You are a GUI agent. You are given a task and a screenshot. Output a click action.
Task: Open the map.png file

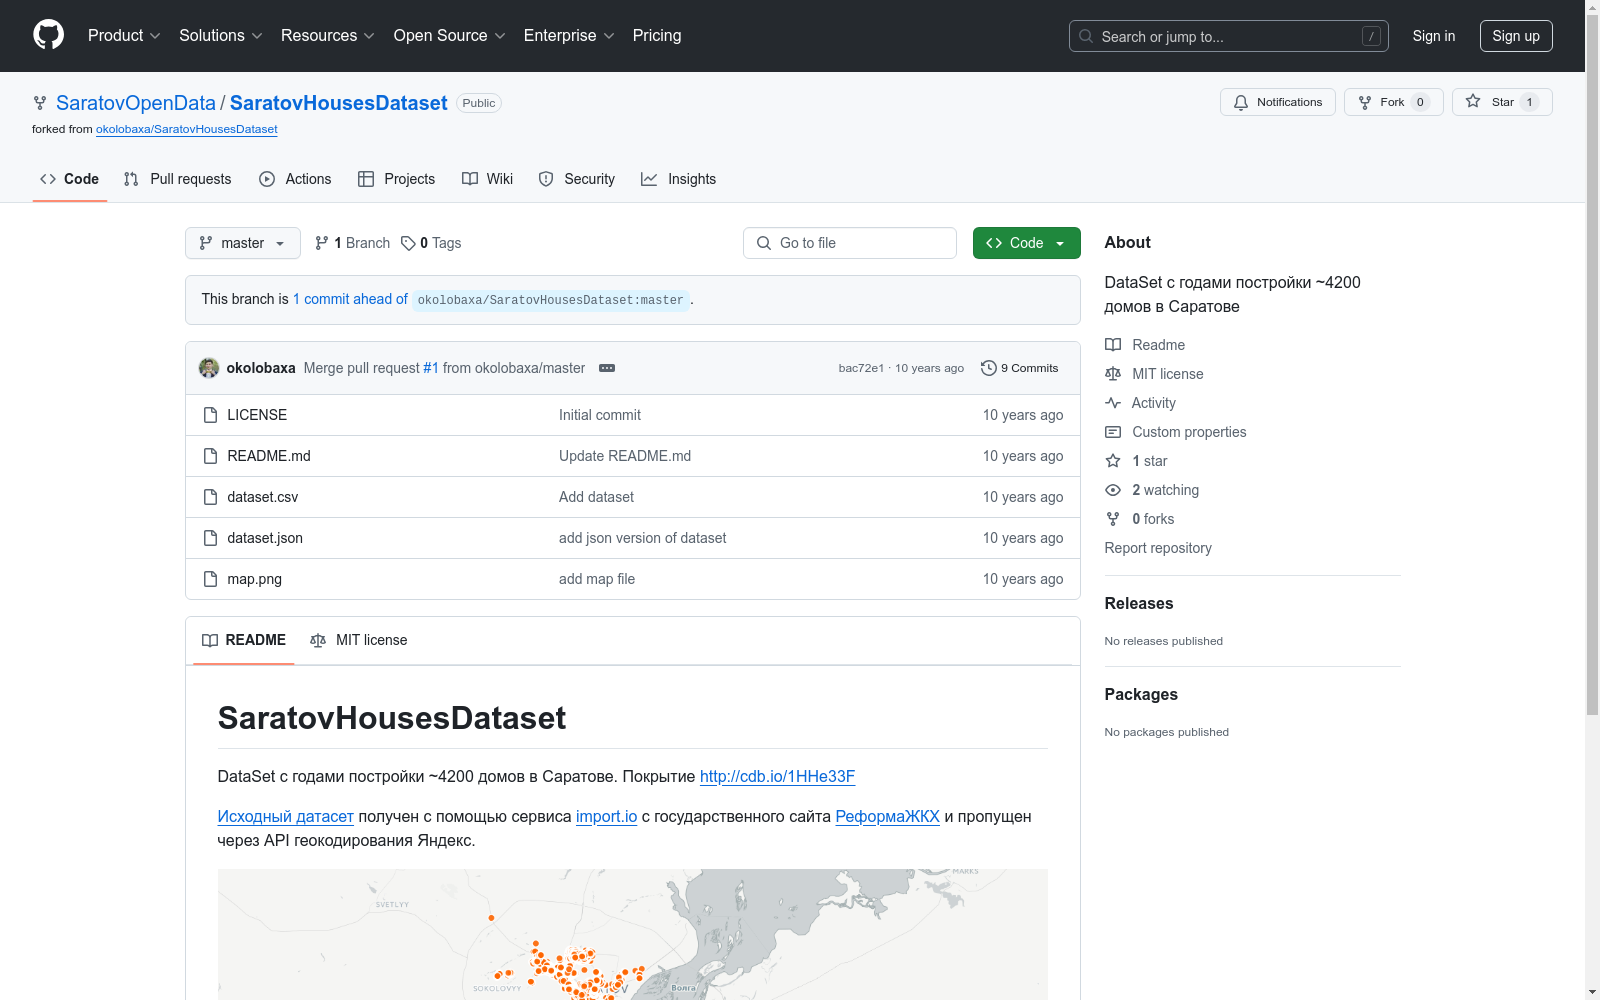click(x=255, y=579)
